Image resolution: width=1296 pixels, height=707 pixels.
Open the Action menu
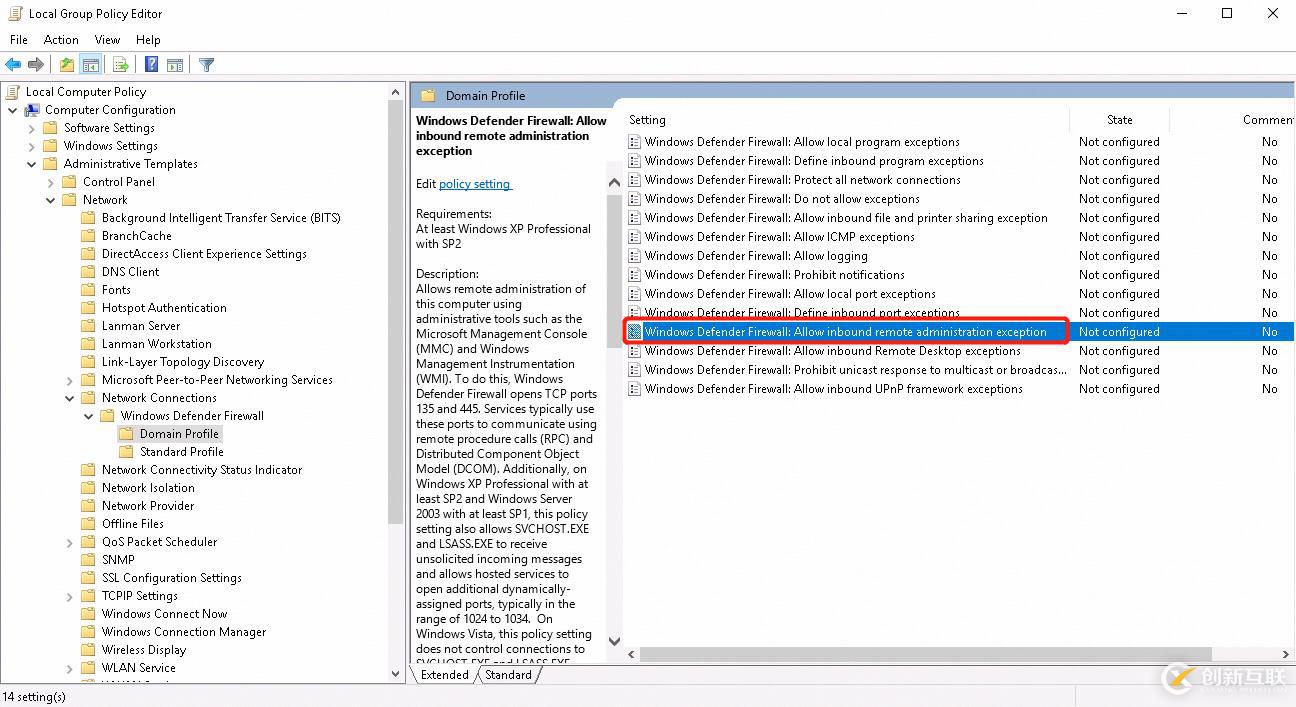pyautogui.click(x=60, y=39)
